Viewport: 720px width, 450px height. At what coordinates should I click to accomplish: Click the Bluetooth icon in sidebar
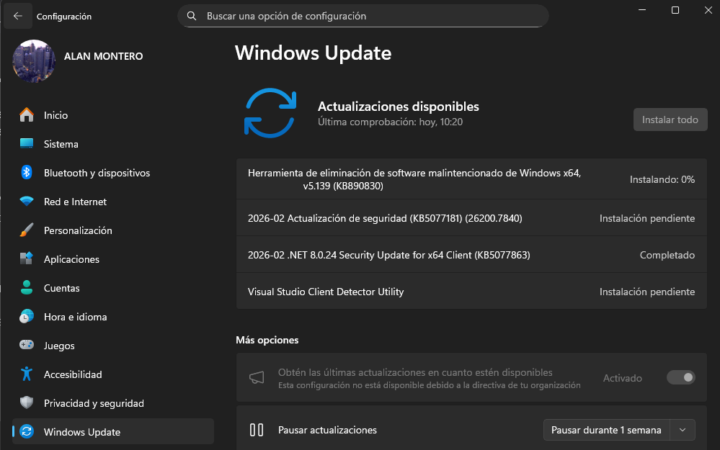click(27, 173)
